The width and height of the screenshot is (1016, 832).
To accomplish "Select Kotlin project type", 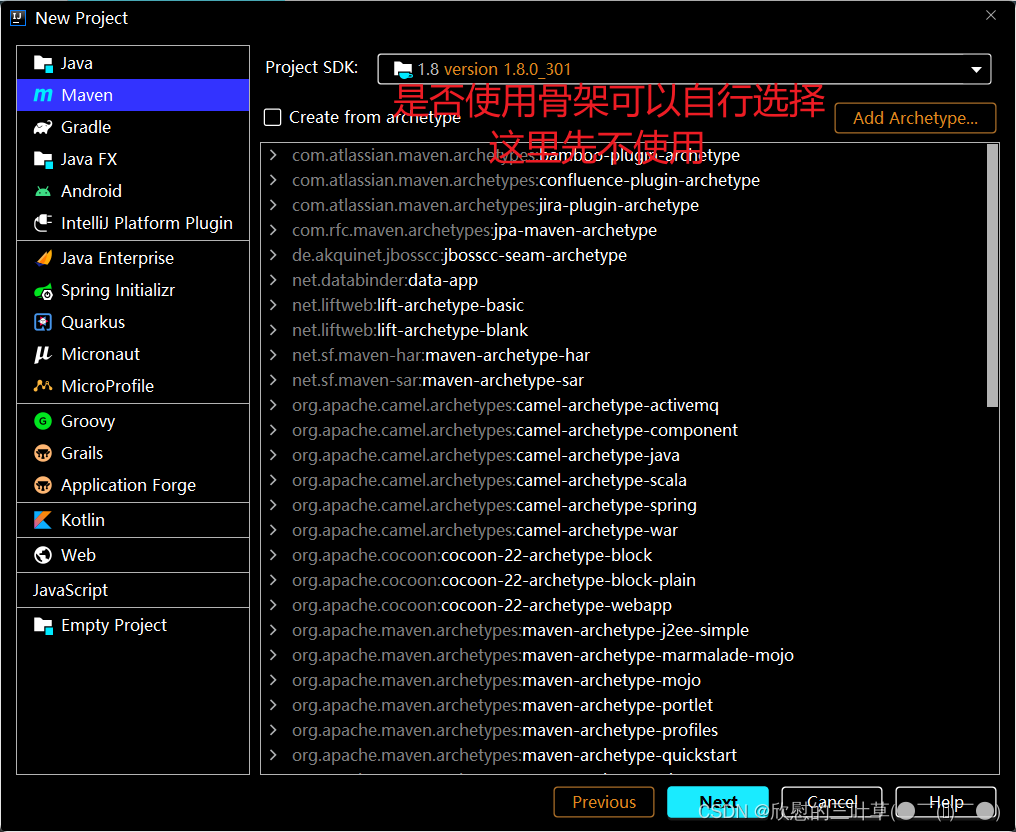I will 133,520.
